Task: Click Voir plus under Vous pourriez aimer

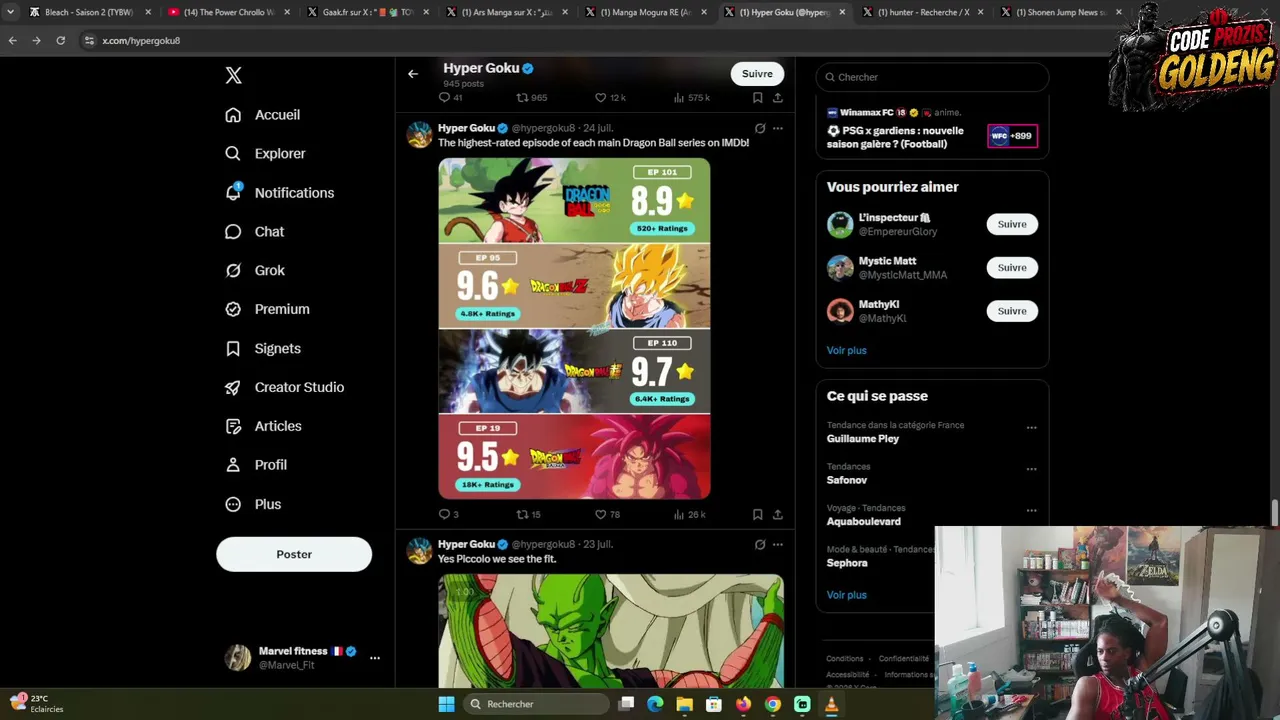Action: [847, 350]
